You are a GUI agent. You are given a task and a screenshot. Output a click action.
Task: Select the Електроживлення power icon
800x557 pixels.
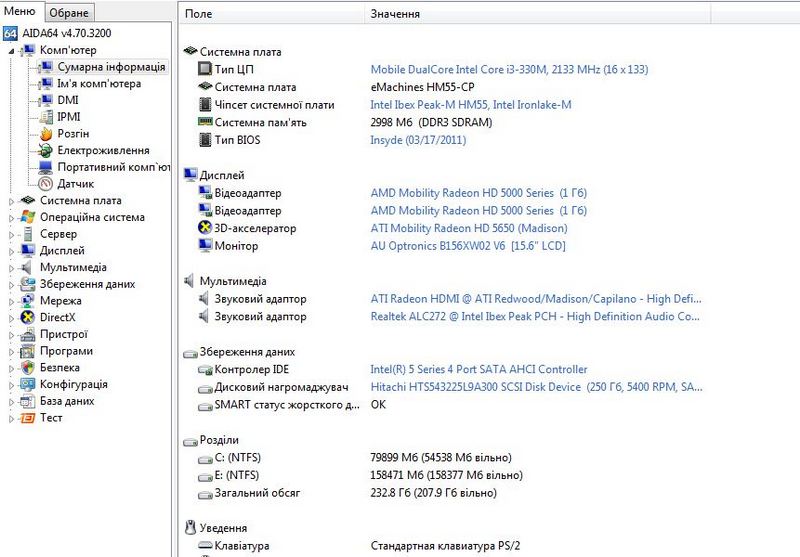[x=46, y=151]
